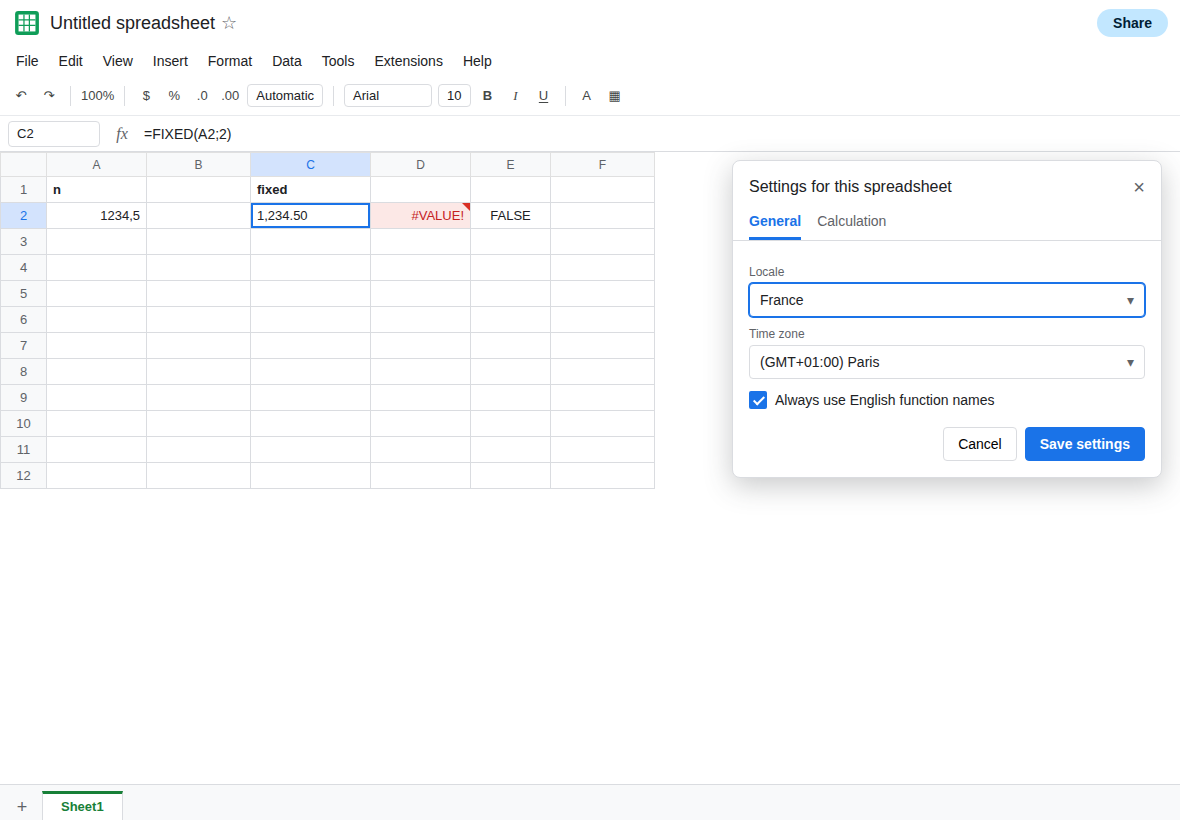Screen dimensions: 1180x820
Task: Close the spreadsheet settings dialog
Action: click(1139, 187)
